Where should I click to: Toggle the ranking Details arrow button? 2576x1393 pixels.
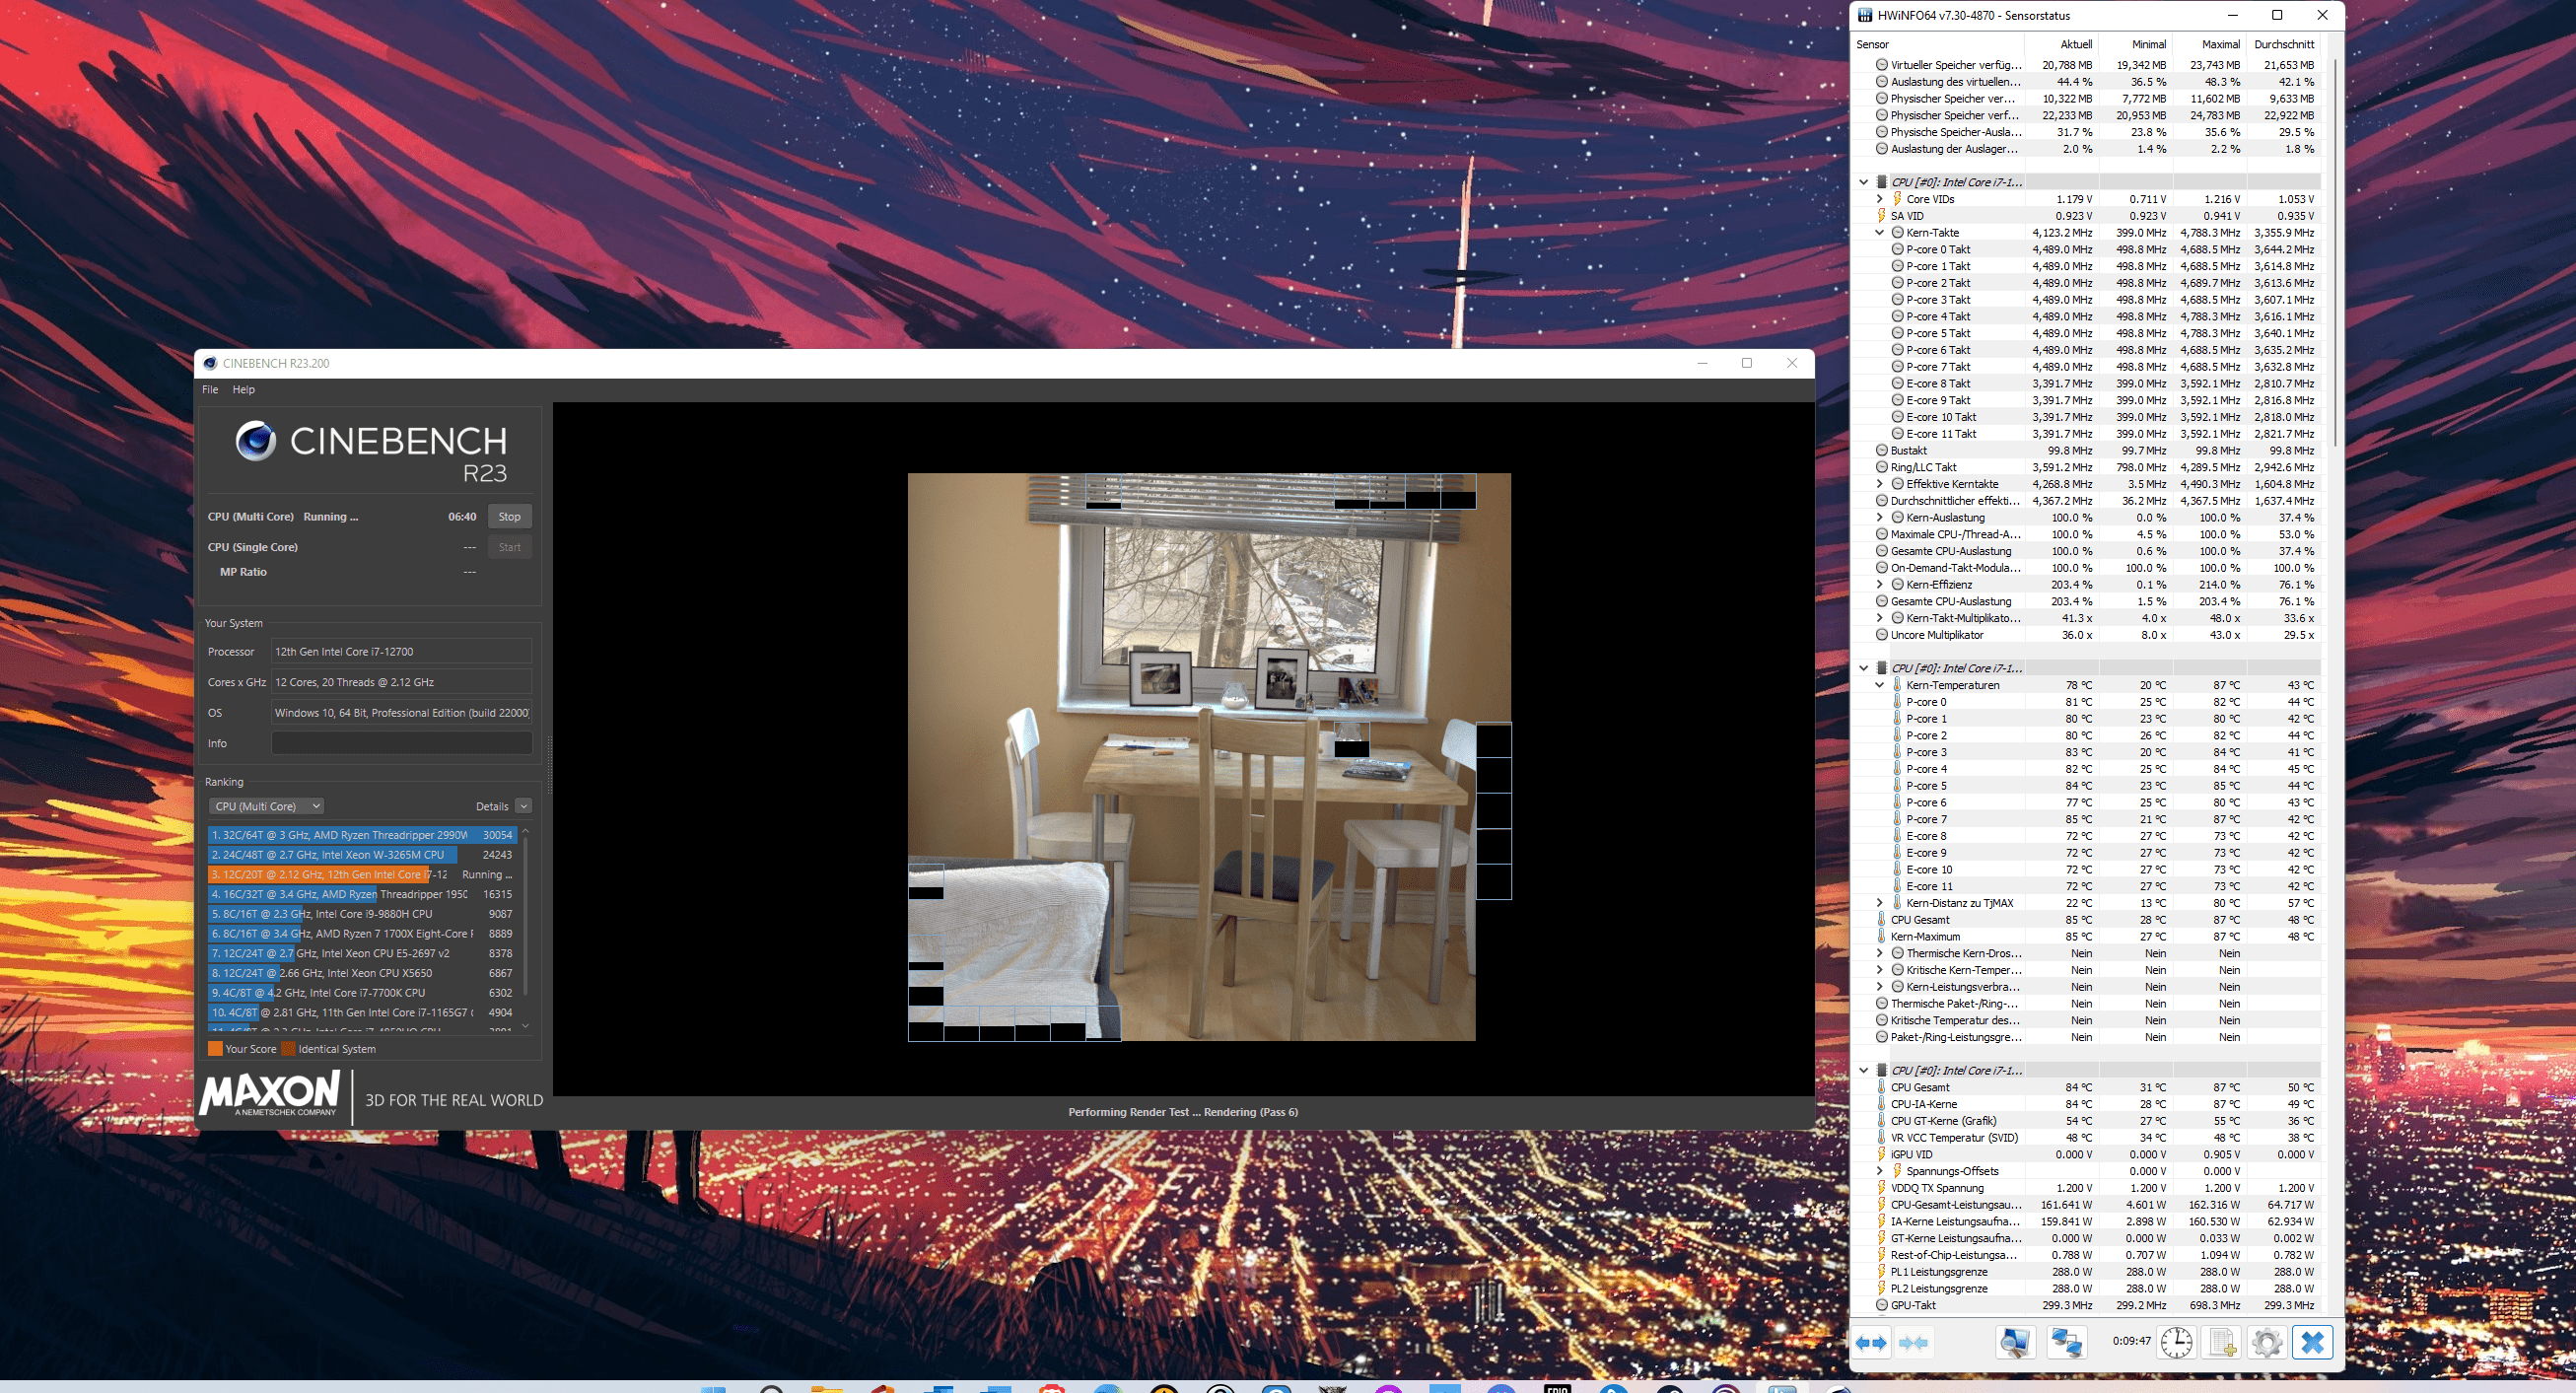523,806
